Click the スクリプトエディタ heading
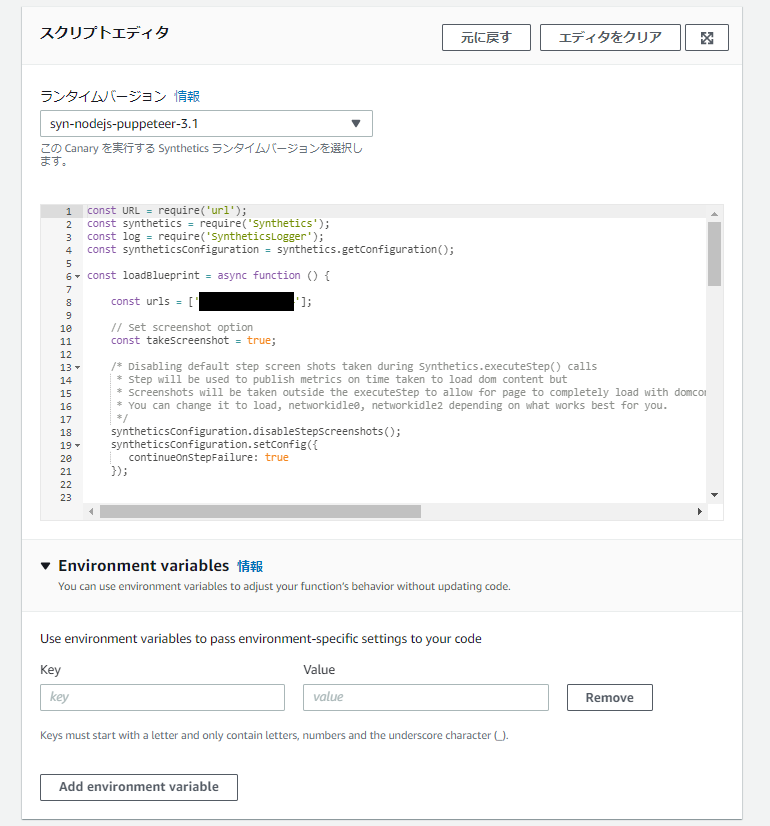 pos(105,33)
